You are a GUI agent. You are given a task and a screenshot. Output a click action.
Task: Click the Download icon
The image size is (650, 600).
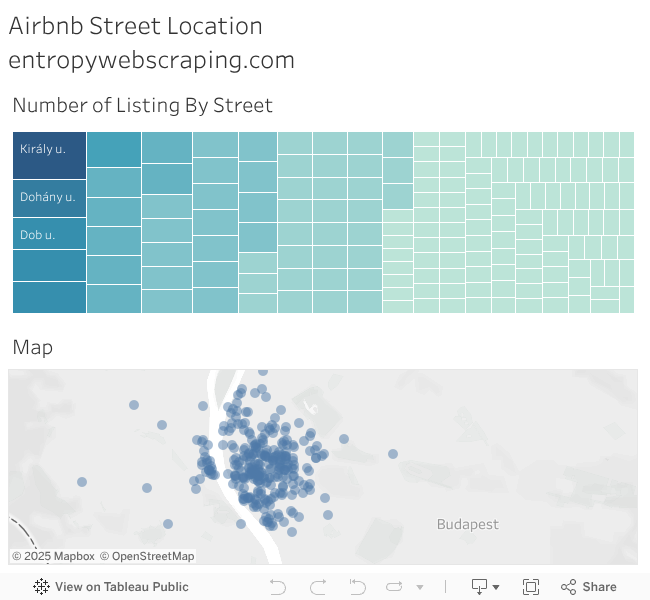pos(480,587)
